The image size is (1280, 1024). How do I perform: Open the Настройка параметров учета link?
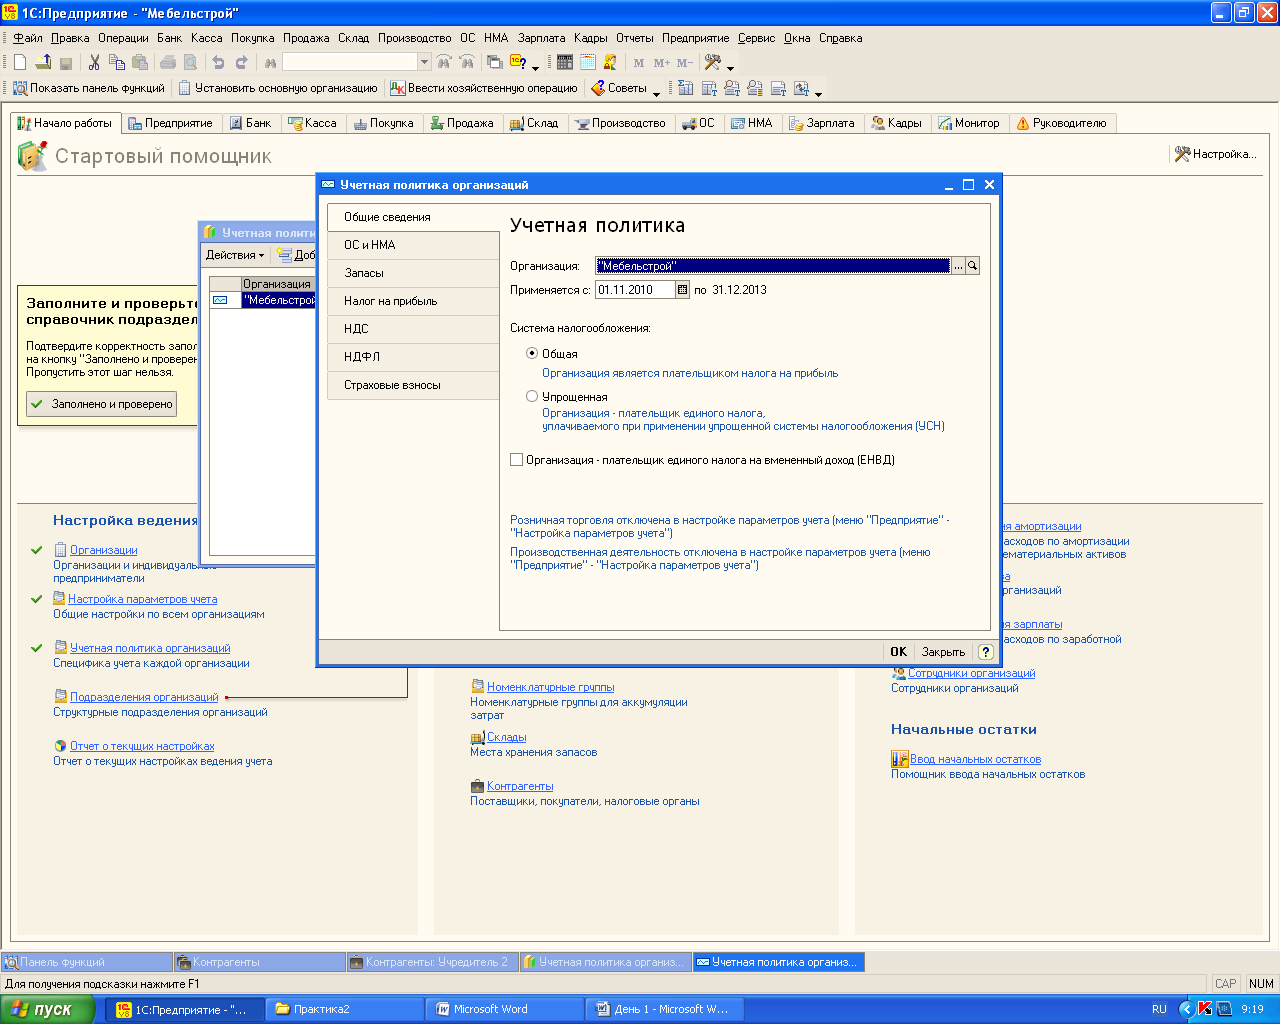point(143,599)
